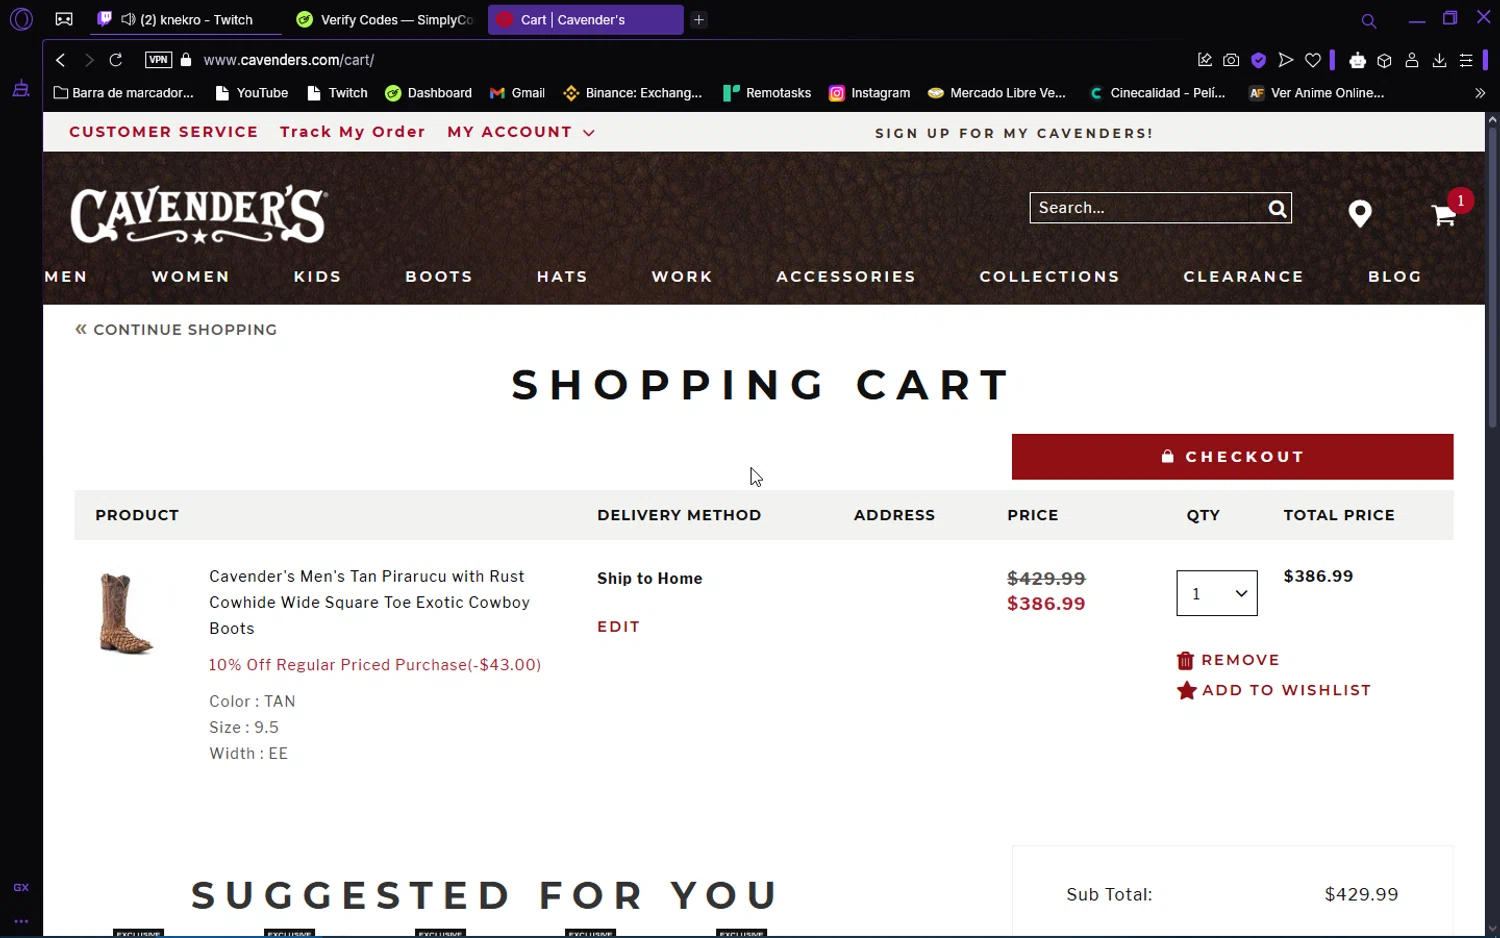The width and height of the screenshot is (1500, 938).
Task: Click the shield ad-blocker icon
Action: pyautogui.click(x=1259, y=60)
